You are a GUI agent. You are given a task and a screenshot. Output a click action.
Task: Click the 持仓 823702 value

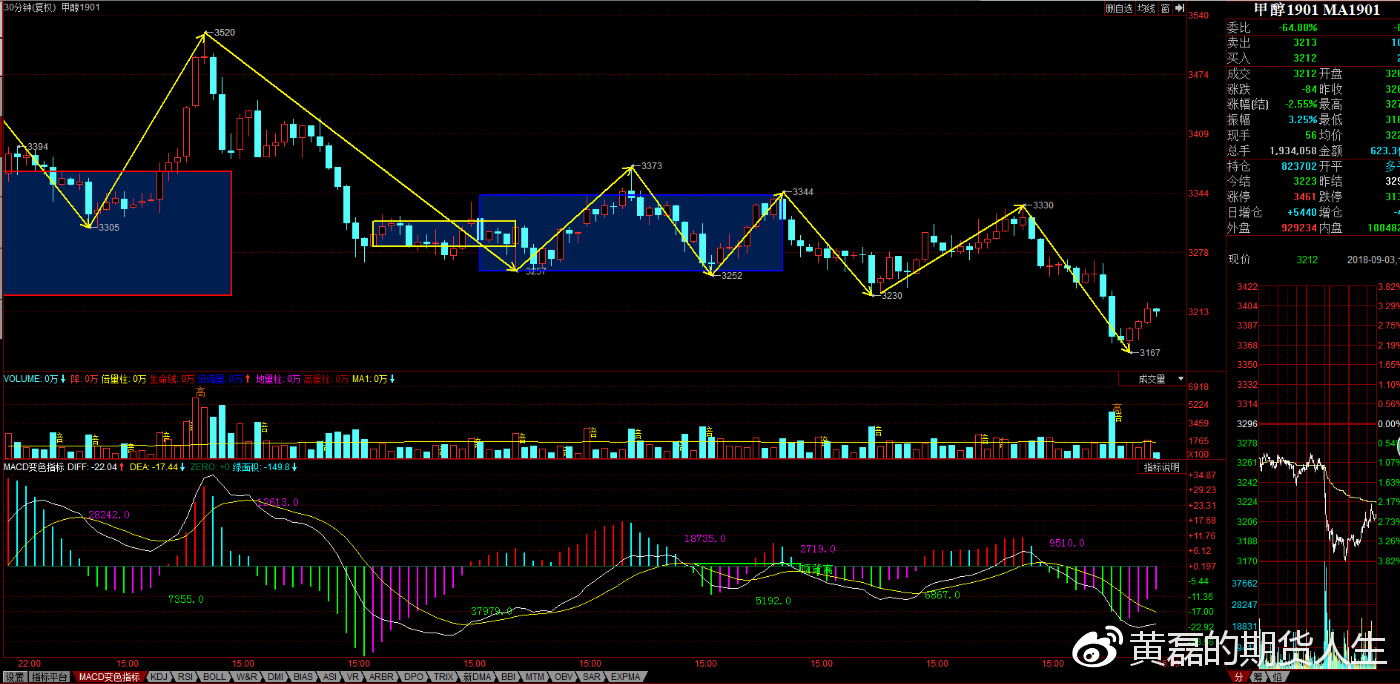click(x=1297, y=166)
